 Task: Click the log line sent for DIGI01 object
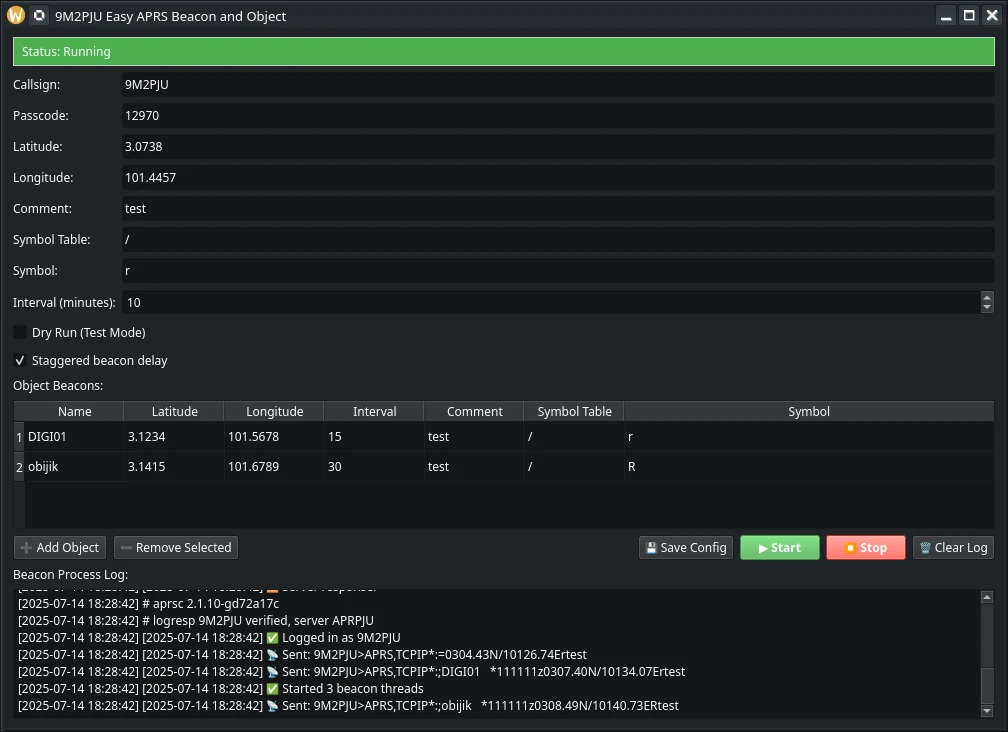(352, 672)
